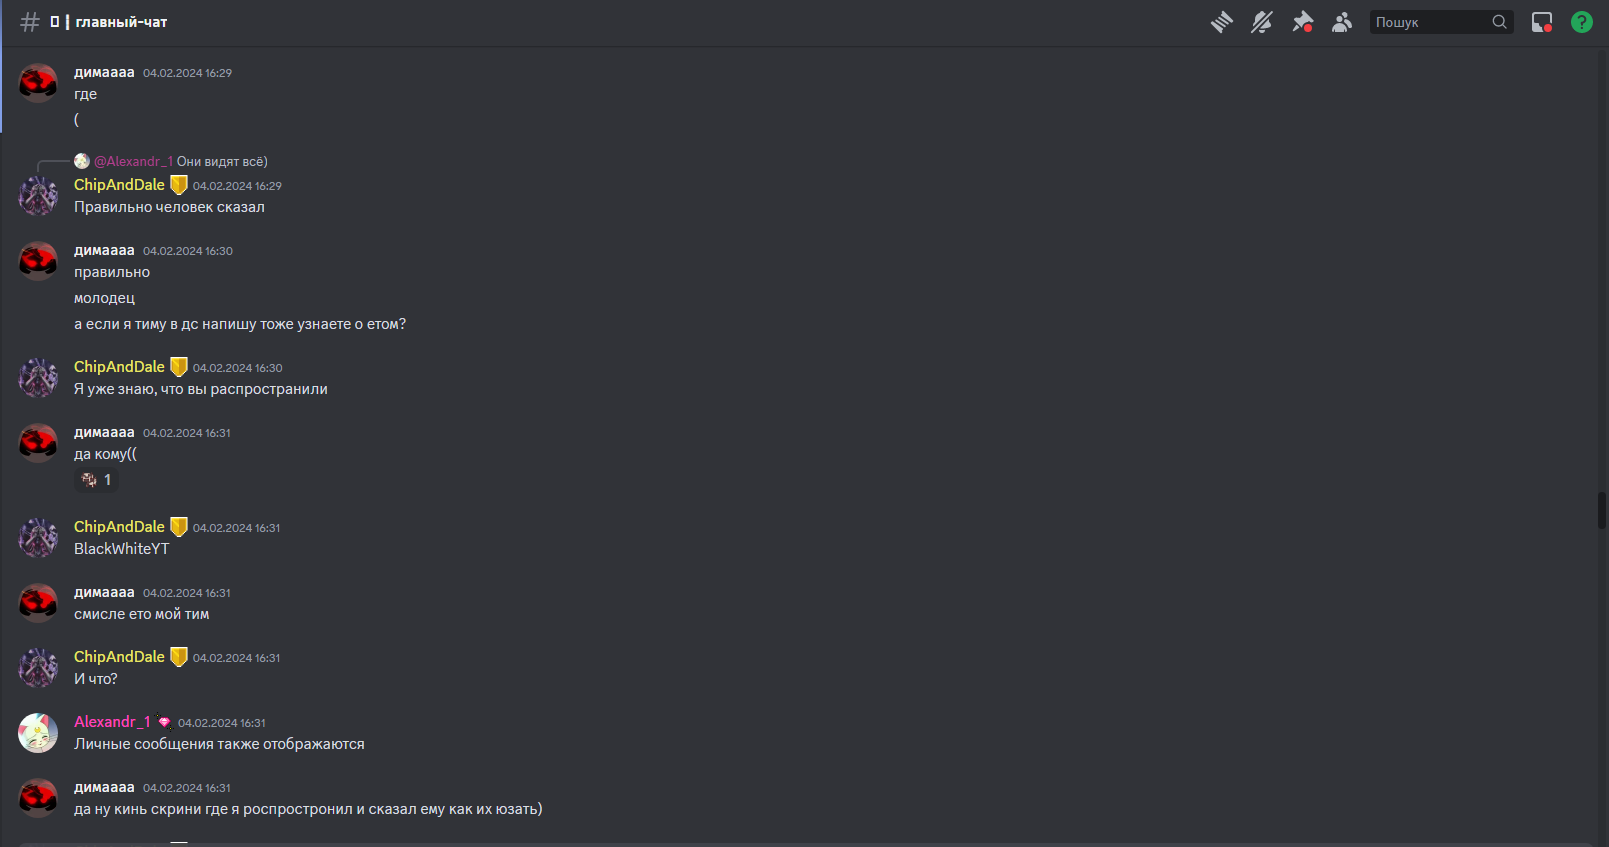1609x847 pixels.
Task: Click димаааа username at 16:30
Action: click(x=104, y=250)
